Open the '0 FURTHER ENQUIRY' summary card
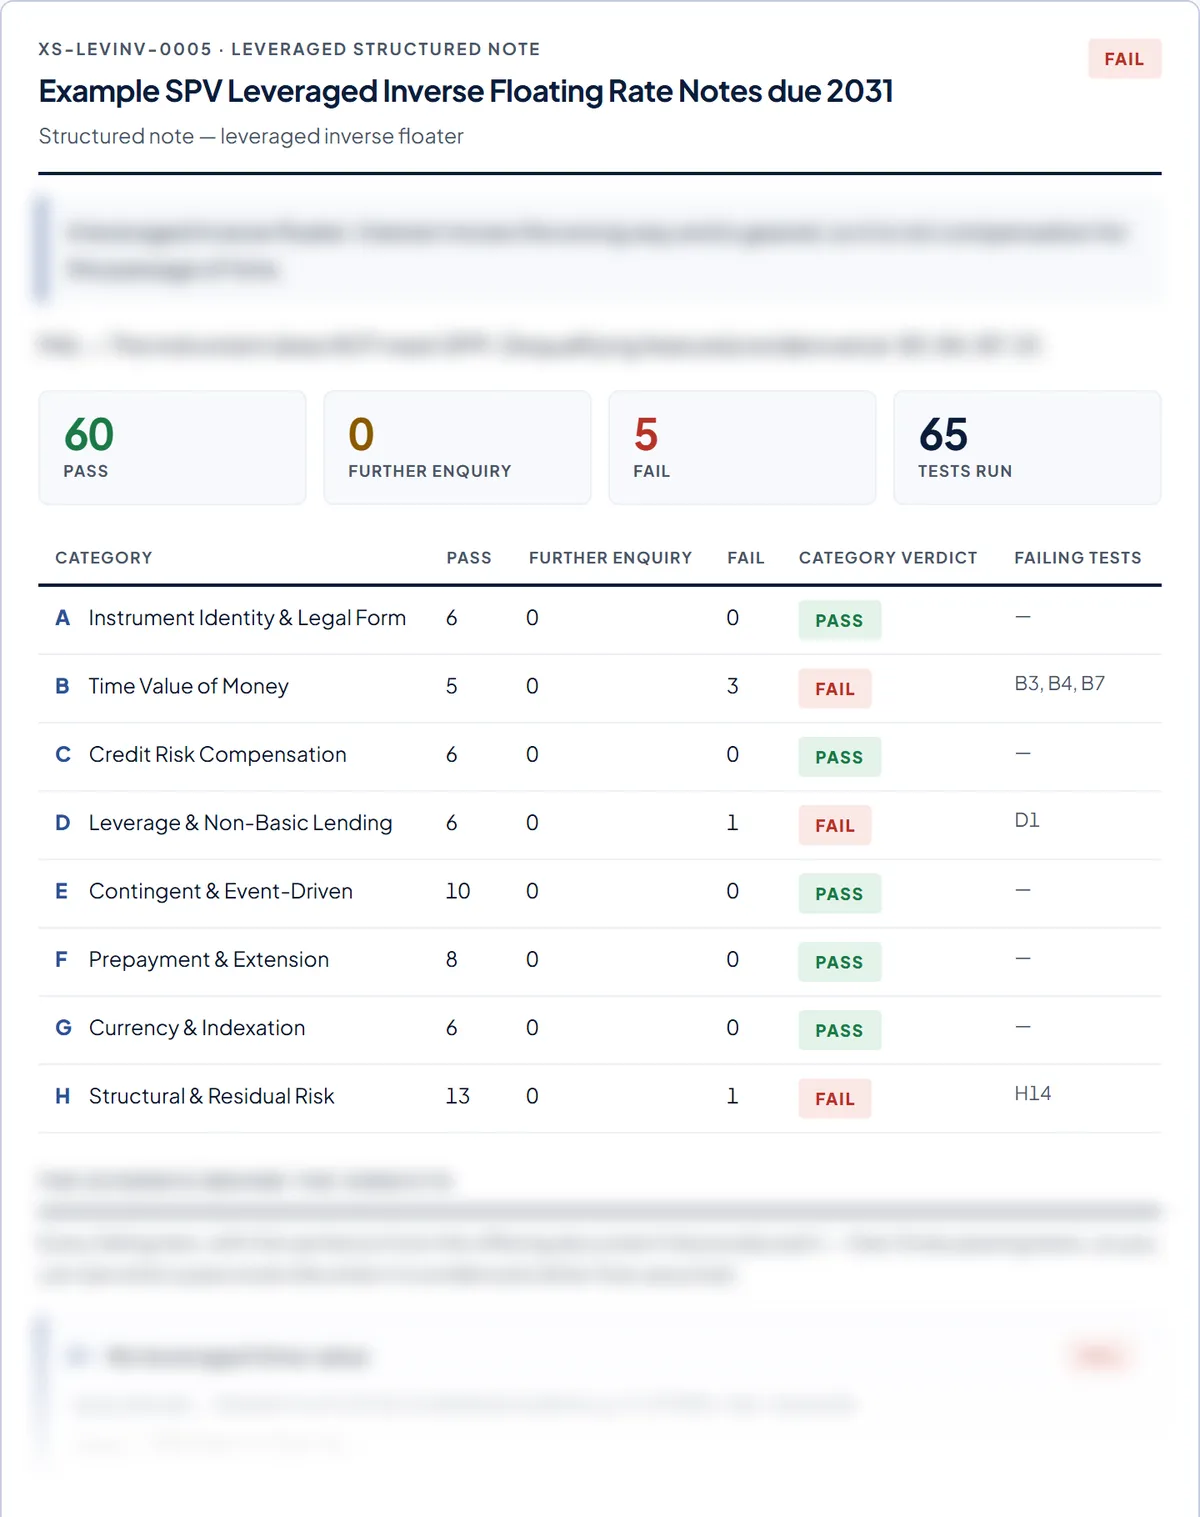1200x1517 pixels. point(457,447)
